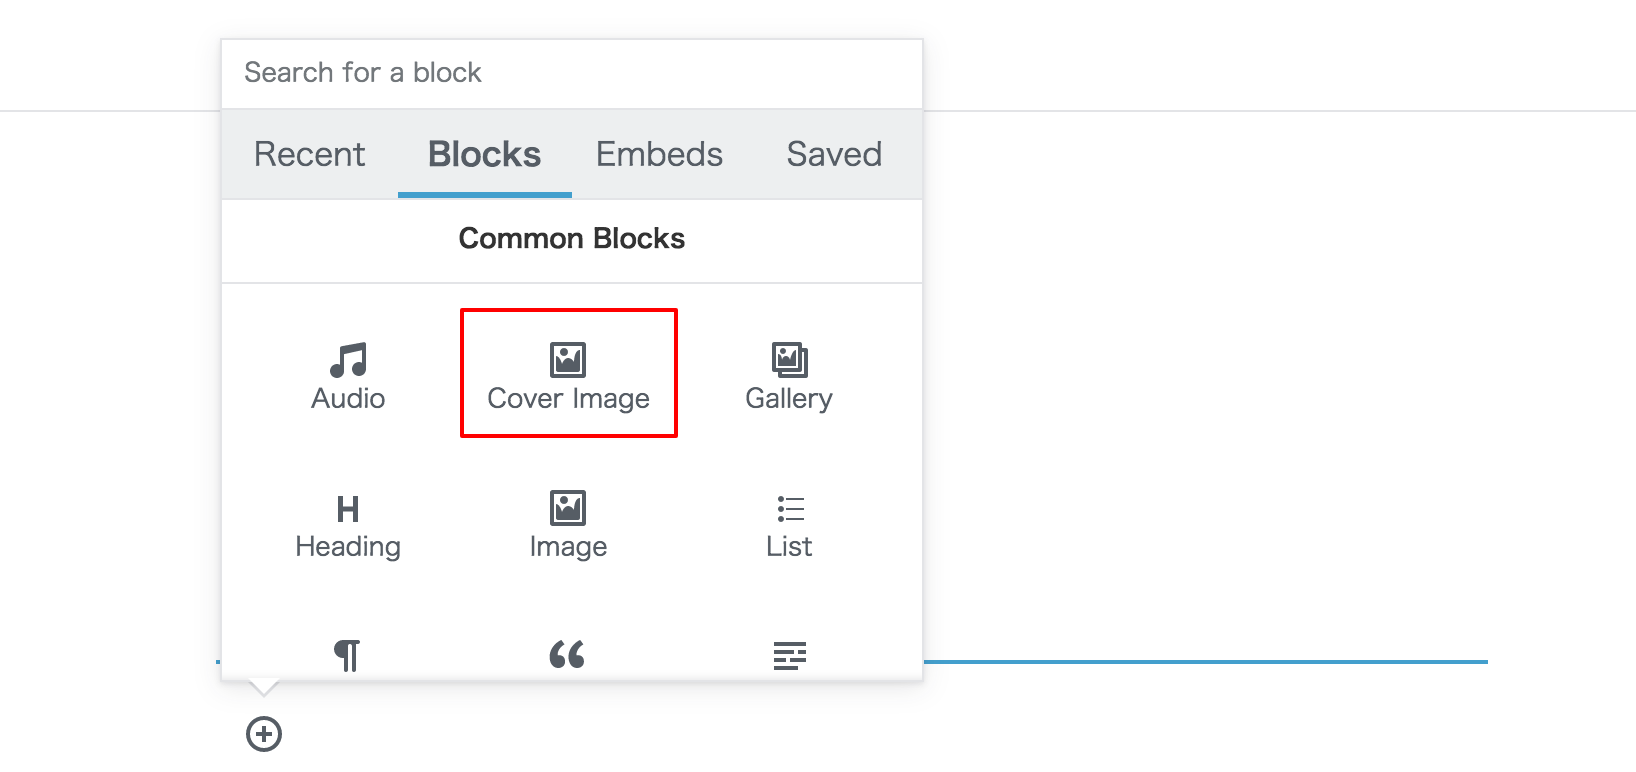Open the block inserter plus button
1636x772 pixels.
click(263, 735)
